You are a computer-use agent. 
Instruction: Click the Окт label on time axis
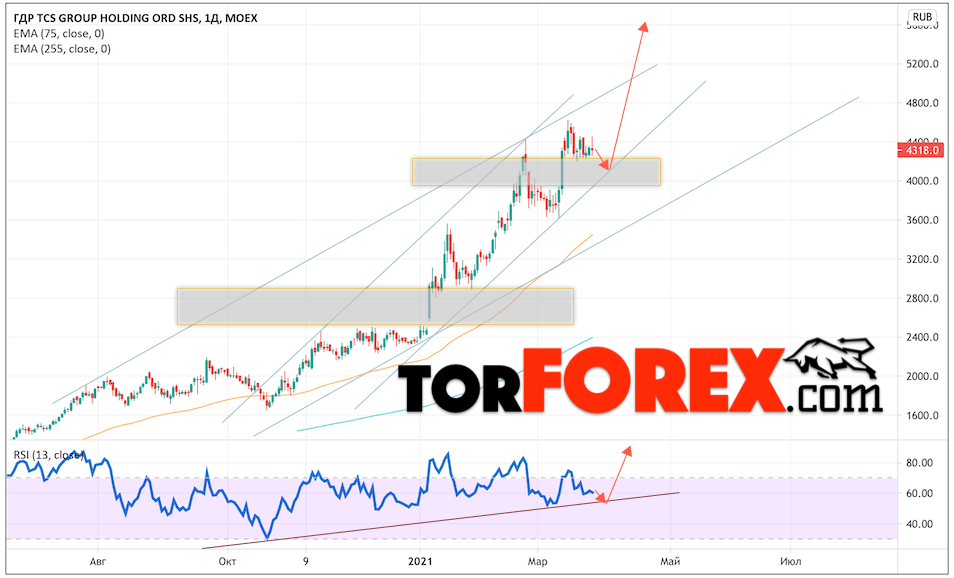[228, 561]
